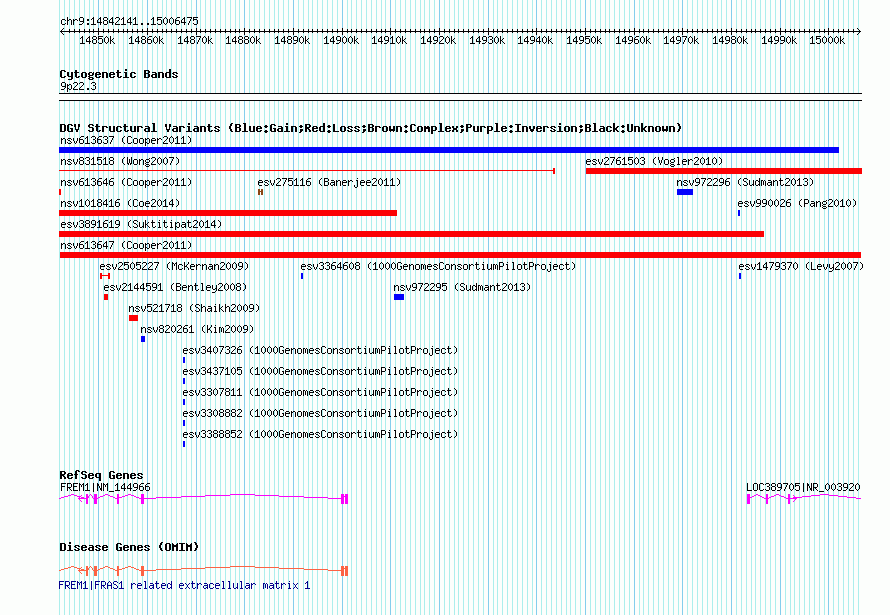Open nsv972295 (Sudmant2013) label
The height and width of the screenshot is (615, 890).
(x=462, y=287)
